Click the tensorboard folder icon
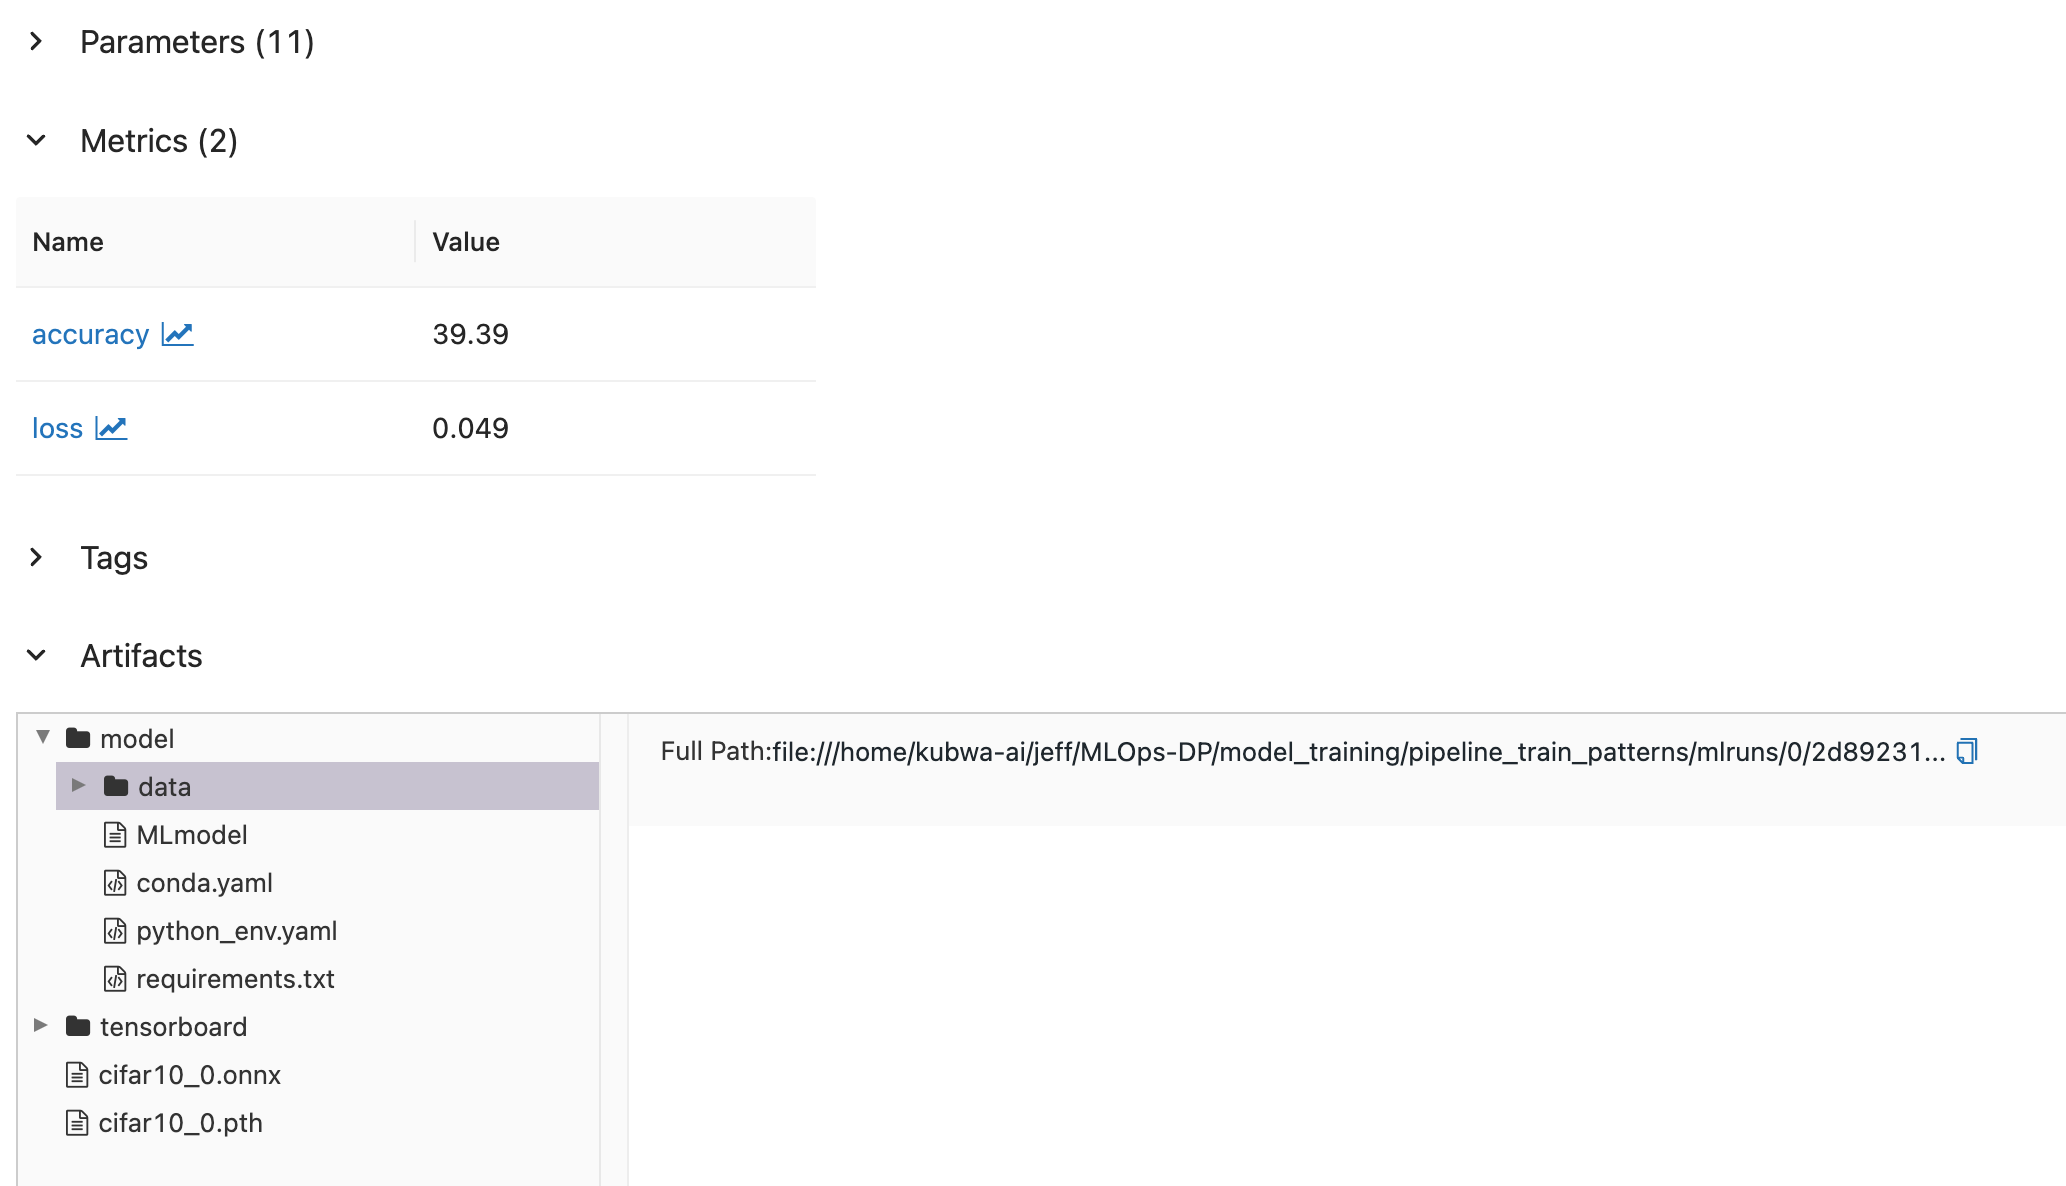Viewport: 2066px width, 1186px height. point(78,1027)
